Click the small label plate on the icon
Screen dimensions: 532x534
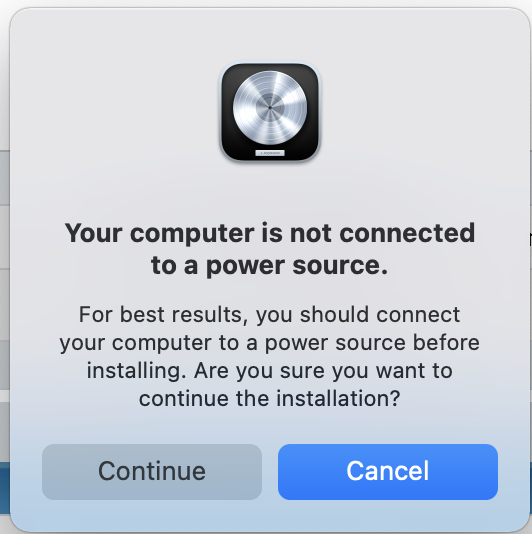coord(270,153)
